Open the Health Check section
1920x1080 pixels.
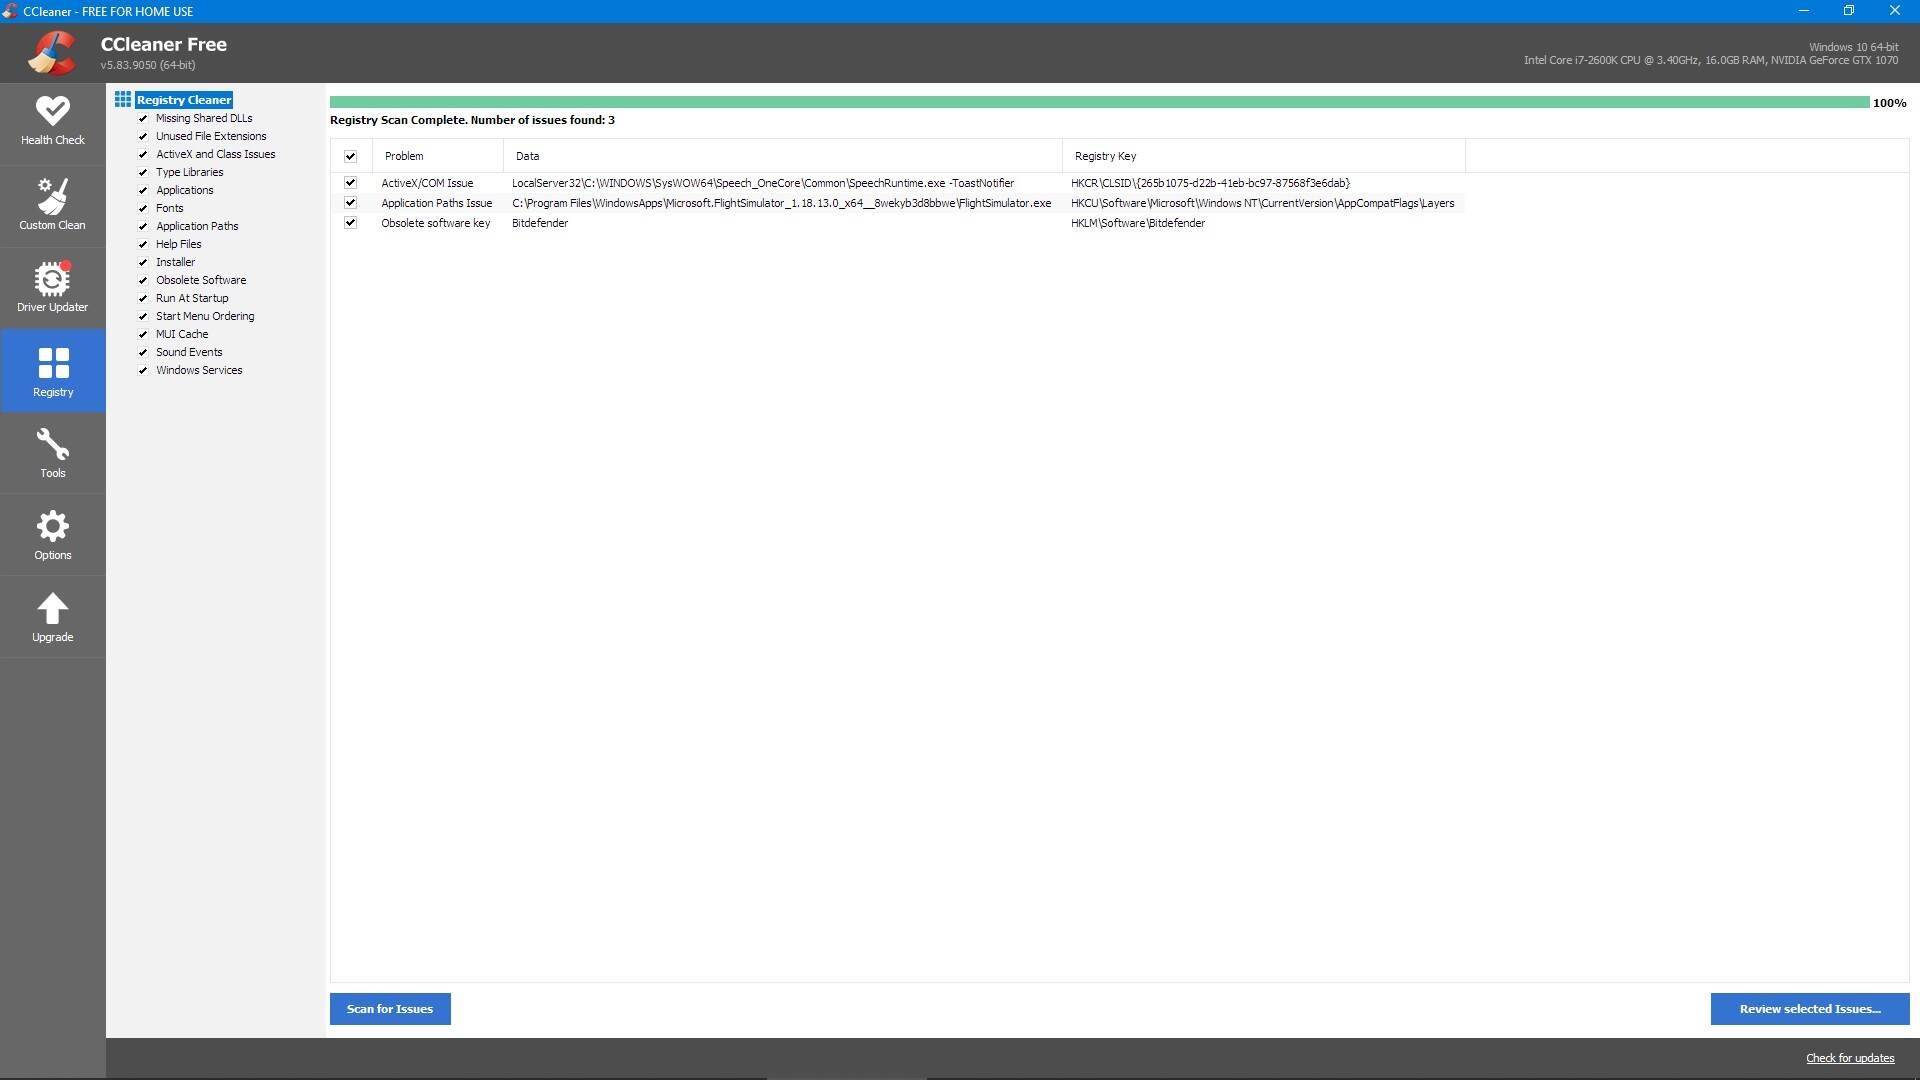pyautogui.click(x=52, y=120)
